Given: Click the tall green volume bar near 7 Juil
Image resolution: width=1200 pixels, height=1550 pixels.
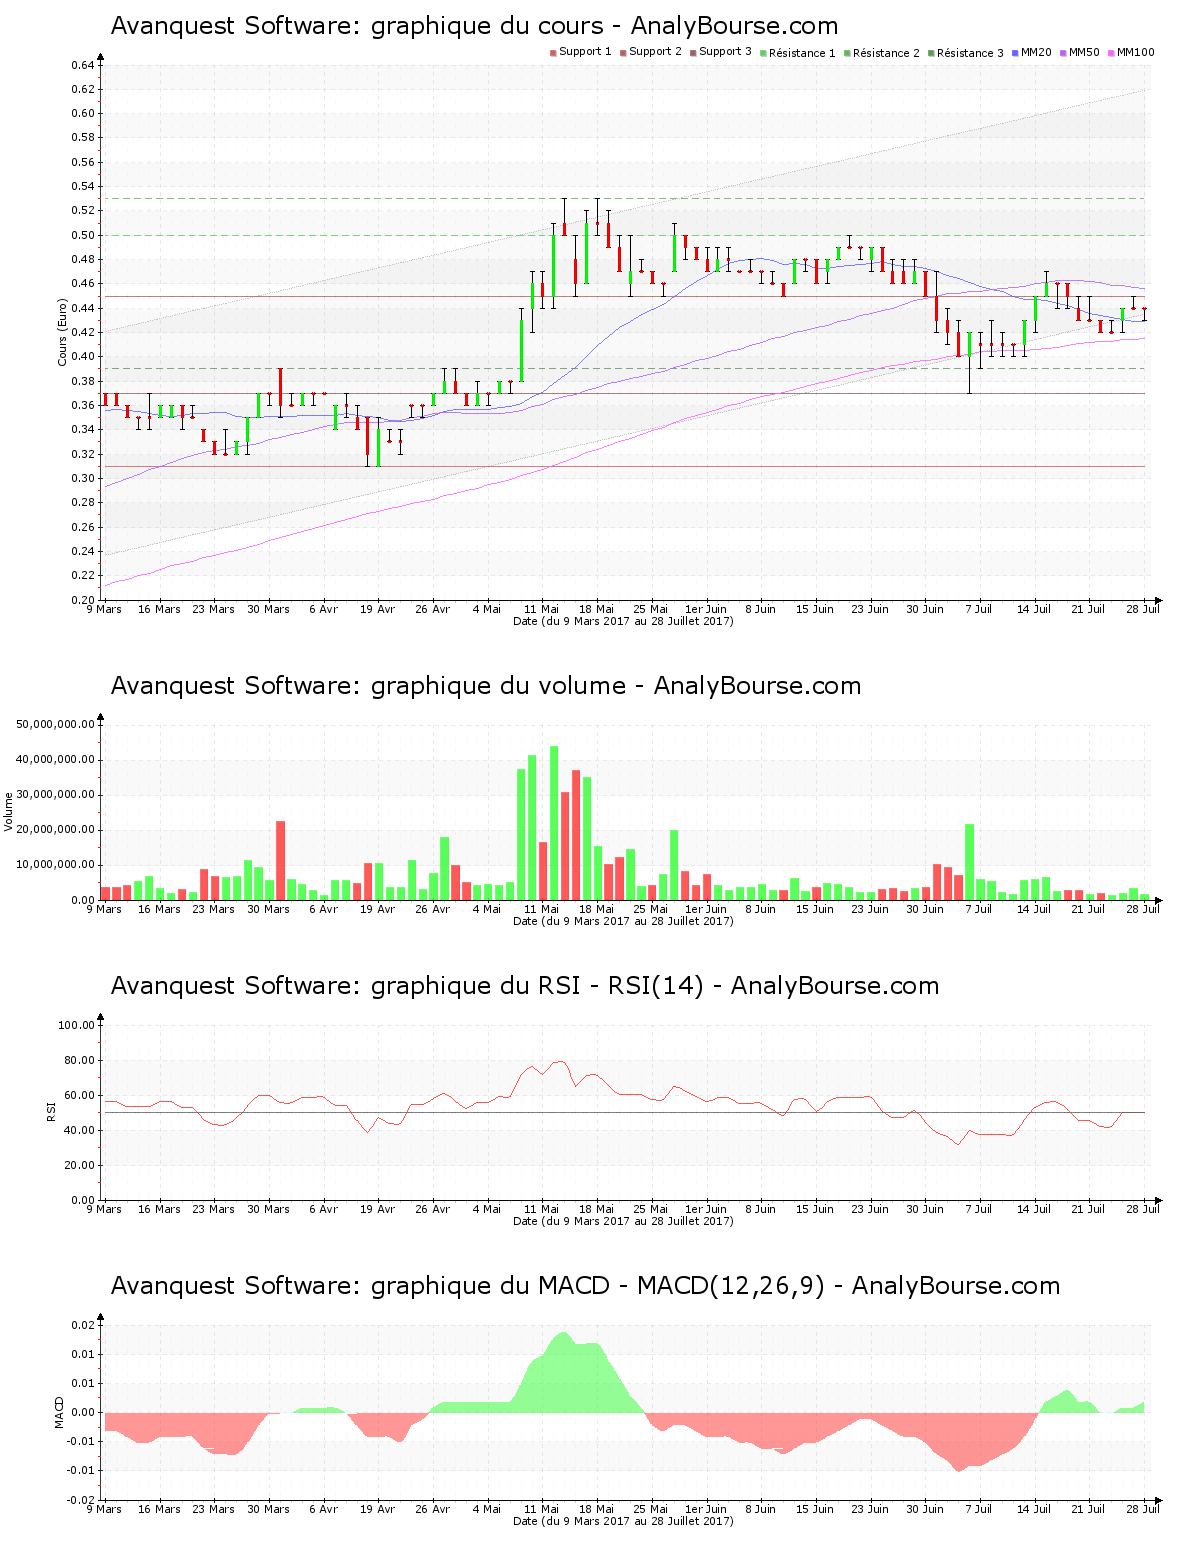Looking at the screenshot, I should [970, 862].
